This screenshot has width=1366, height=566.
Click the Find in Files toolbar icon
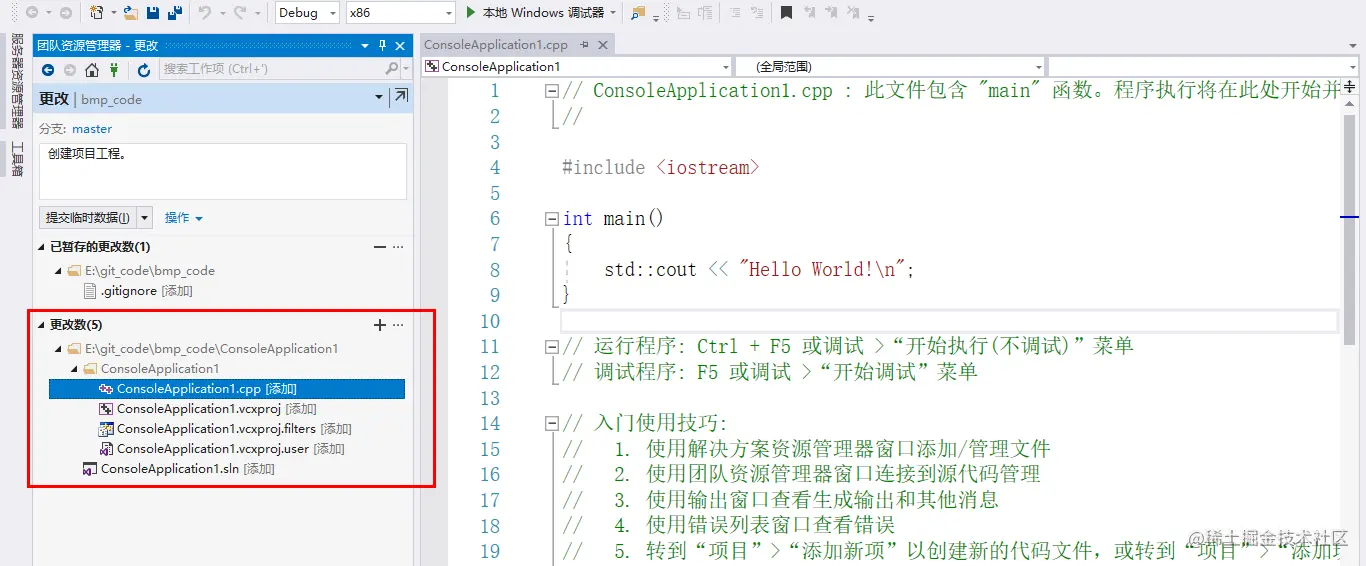coord(638,13)
